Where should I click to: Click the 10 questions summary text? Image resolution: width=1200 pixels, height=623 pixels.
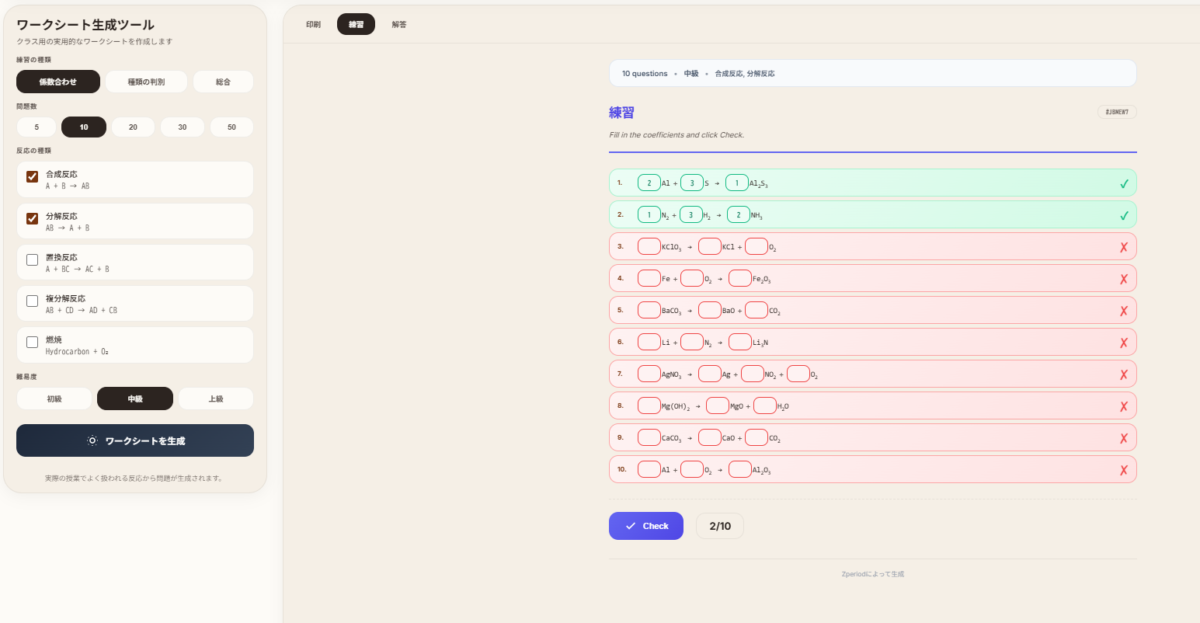tap(645, 74)
